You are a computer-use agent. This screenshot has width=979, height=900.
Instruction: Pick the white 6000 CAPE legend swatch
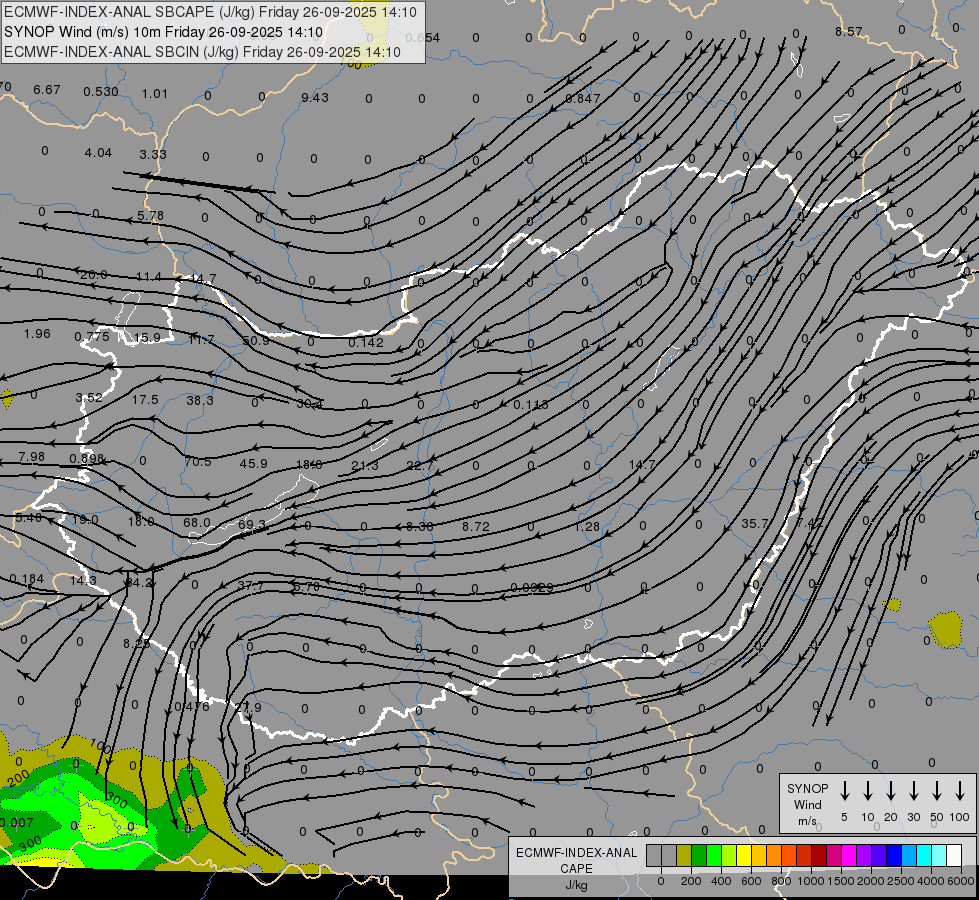pyautogui.click(x=954, y=856)
